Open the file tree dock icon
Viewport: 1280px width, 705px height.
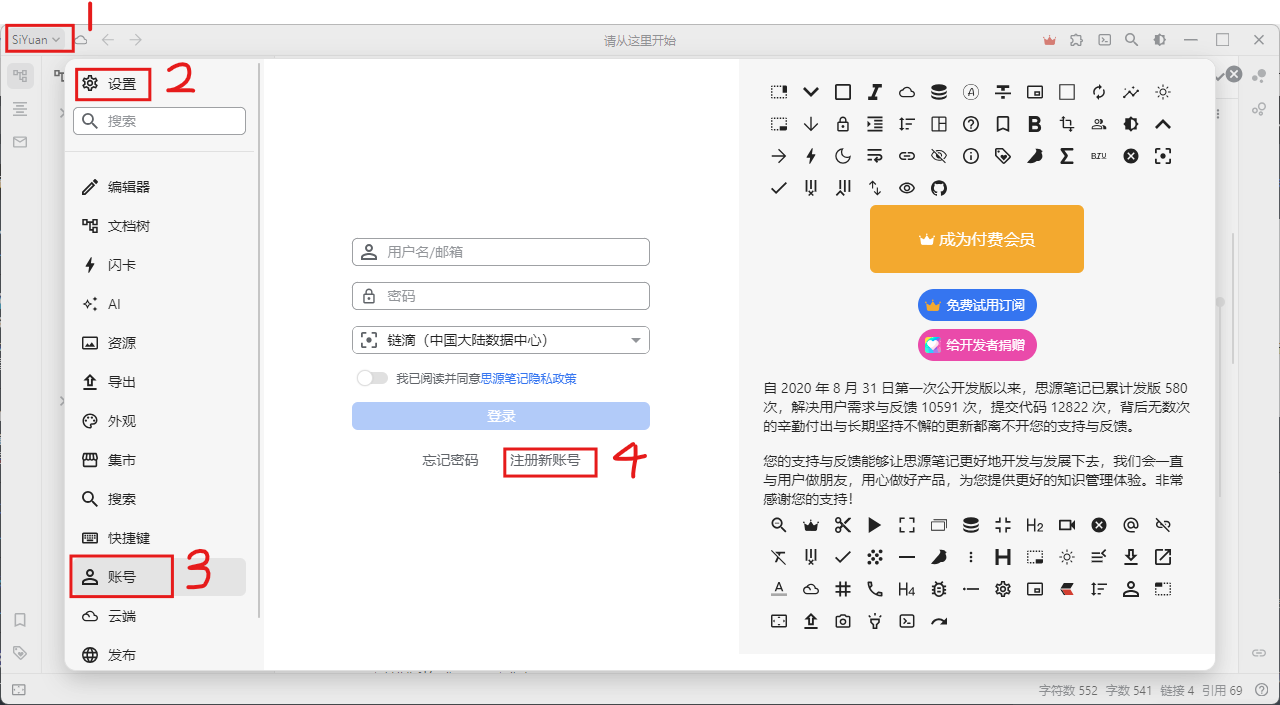pos(20,75)
